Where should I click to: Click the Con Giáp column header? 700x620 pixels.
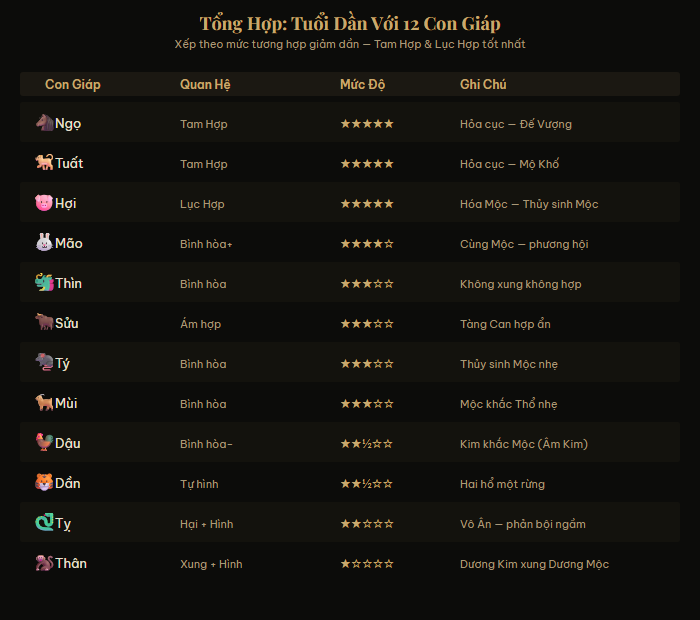point(73,85)
